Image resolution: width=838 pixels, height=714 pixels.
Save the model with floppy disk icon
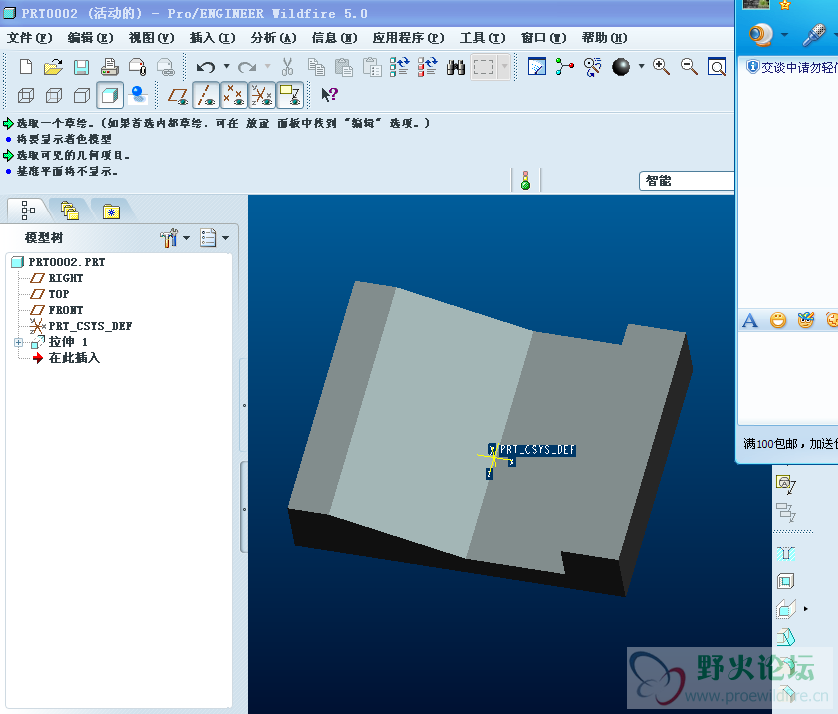[81, 67]
